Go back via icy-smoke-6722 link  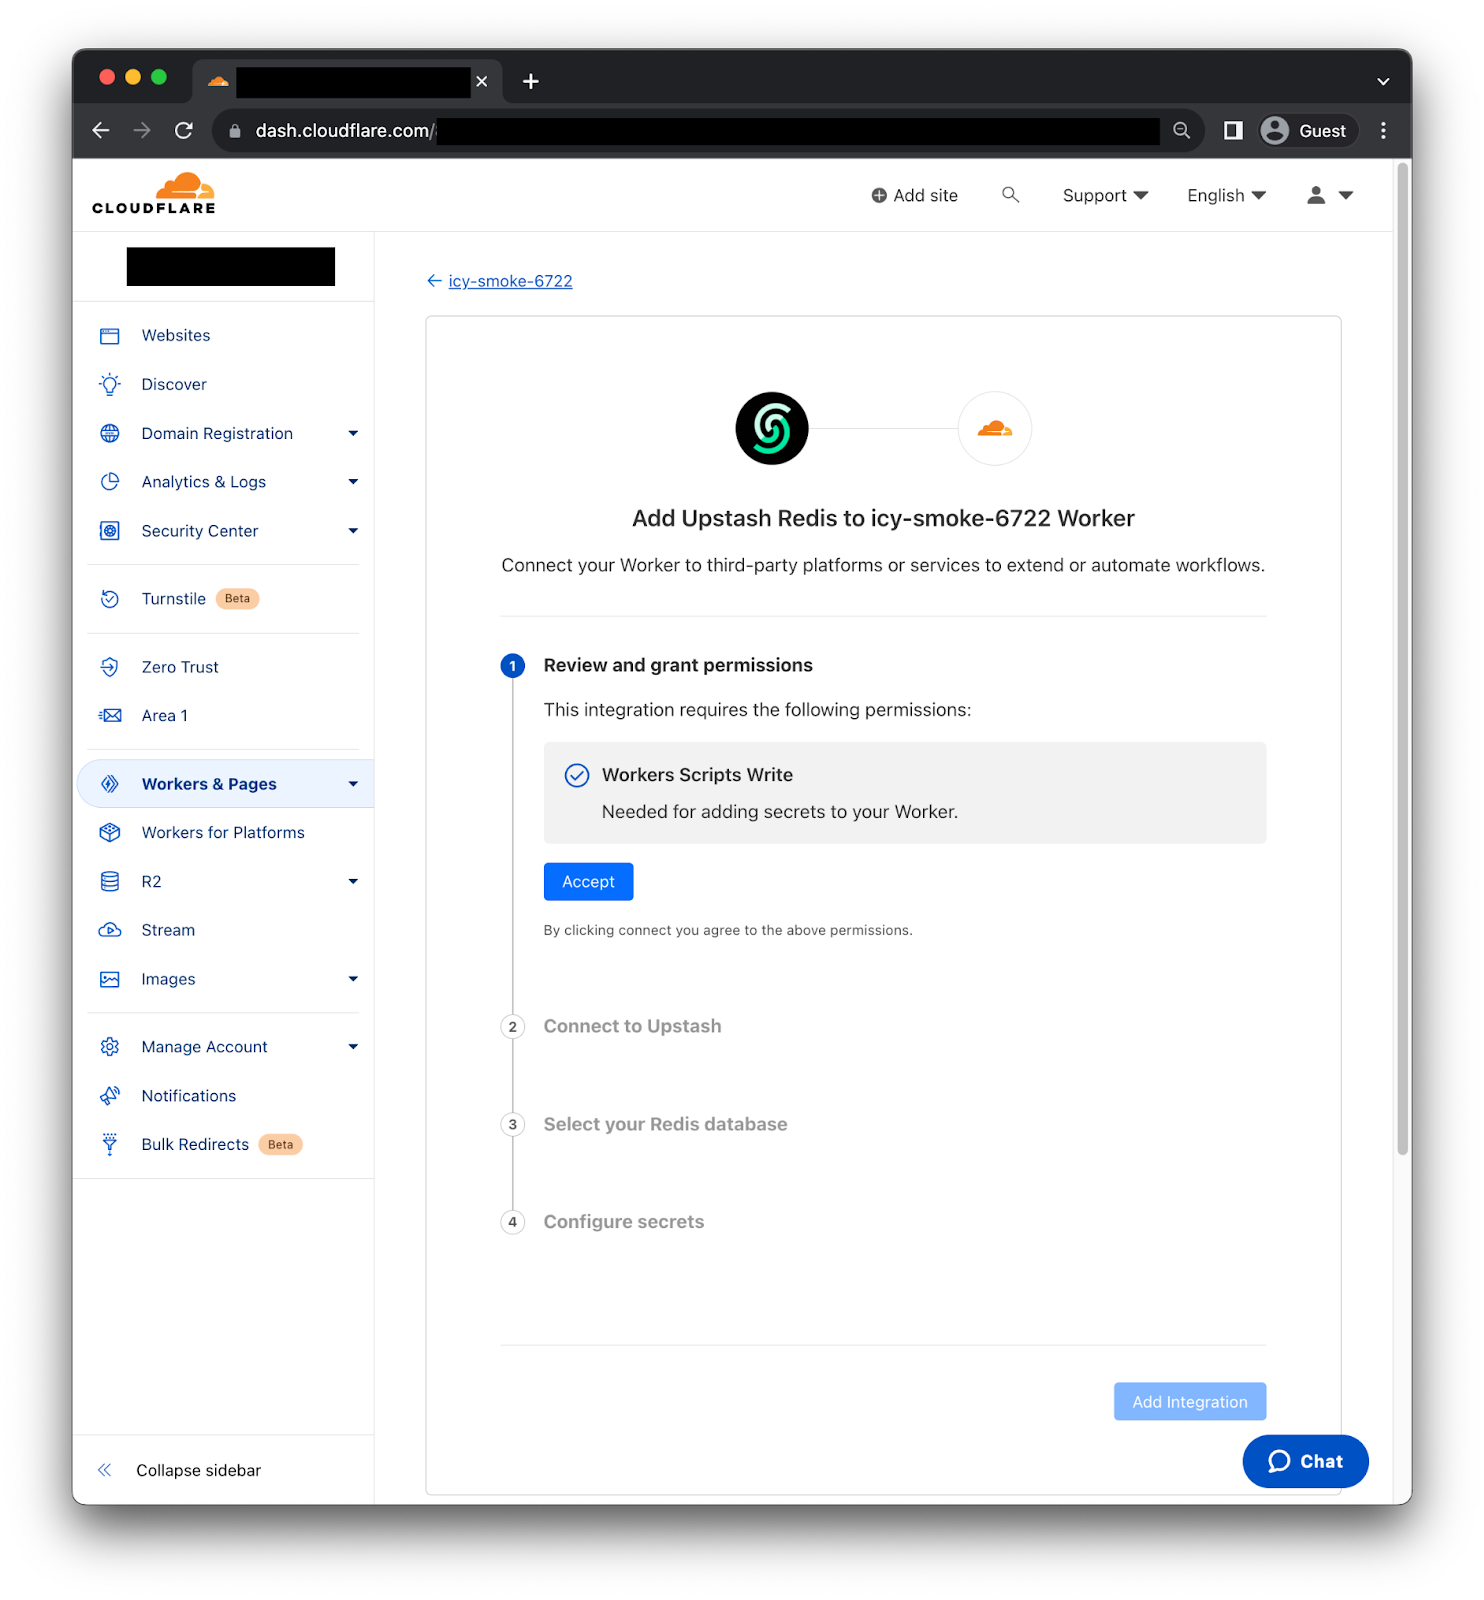click(x=510, y=281)
